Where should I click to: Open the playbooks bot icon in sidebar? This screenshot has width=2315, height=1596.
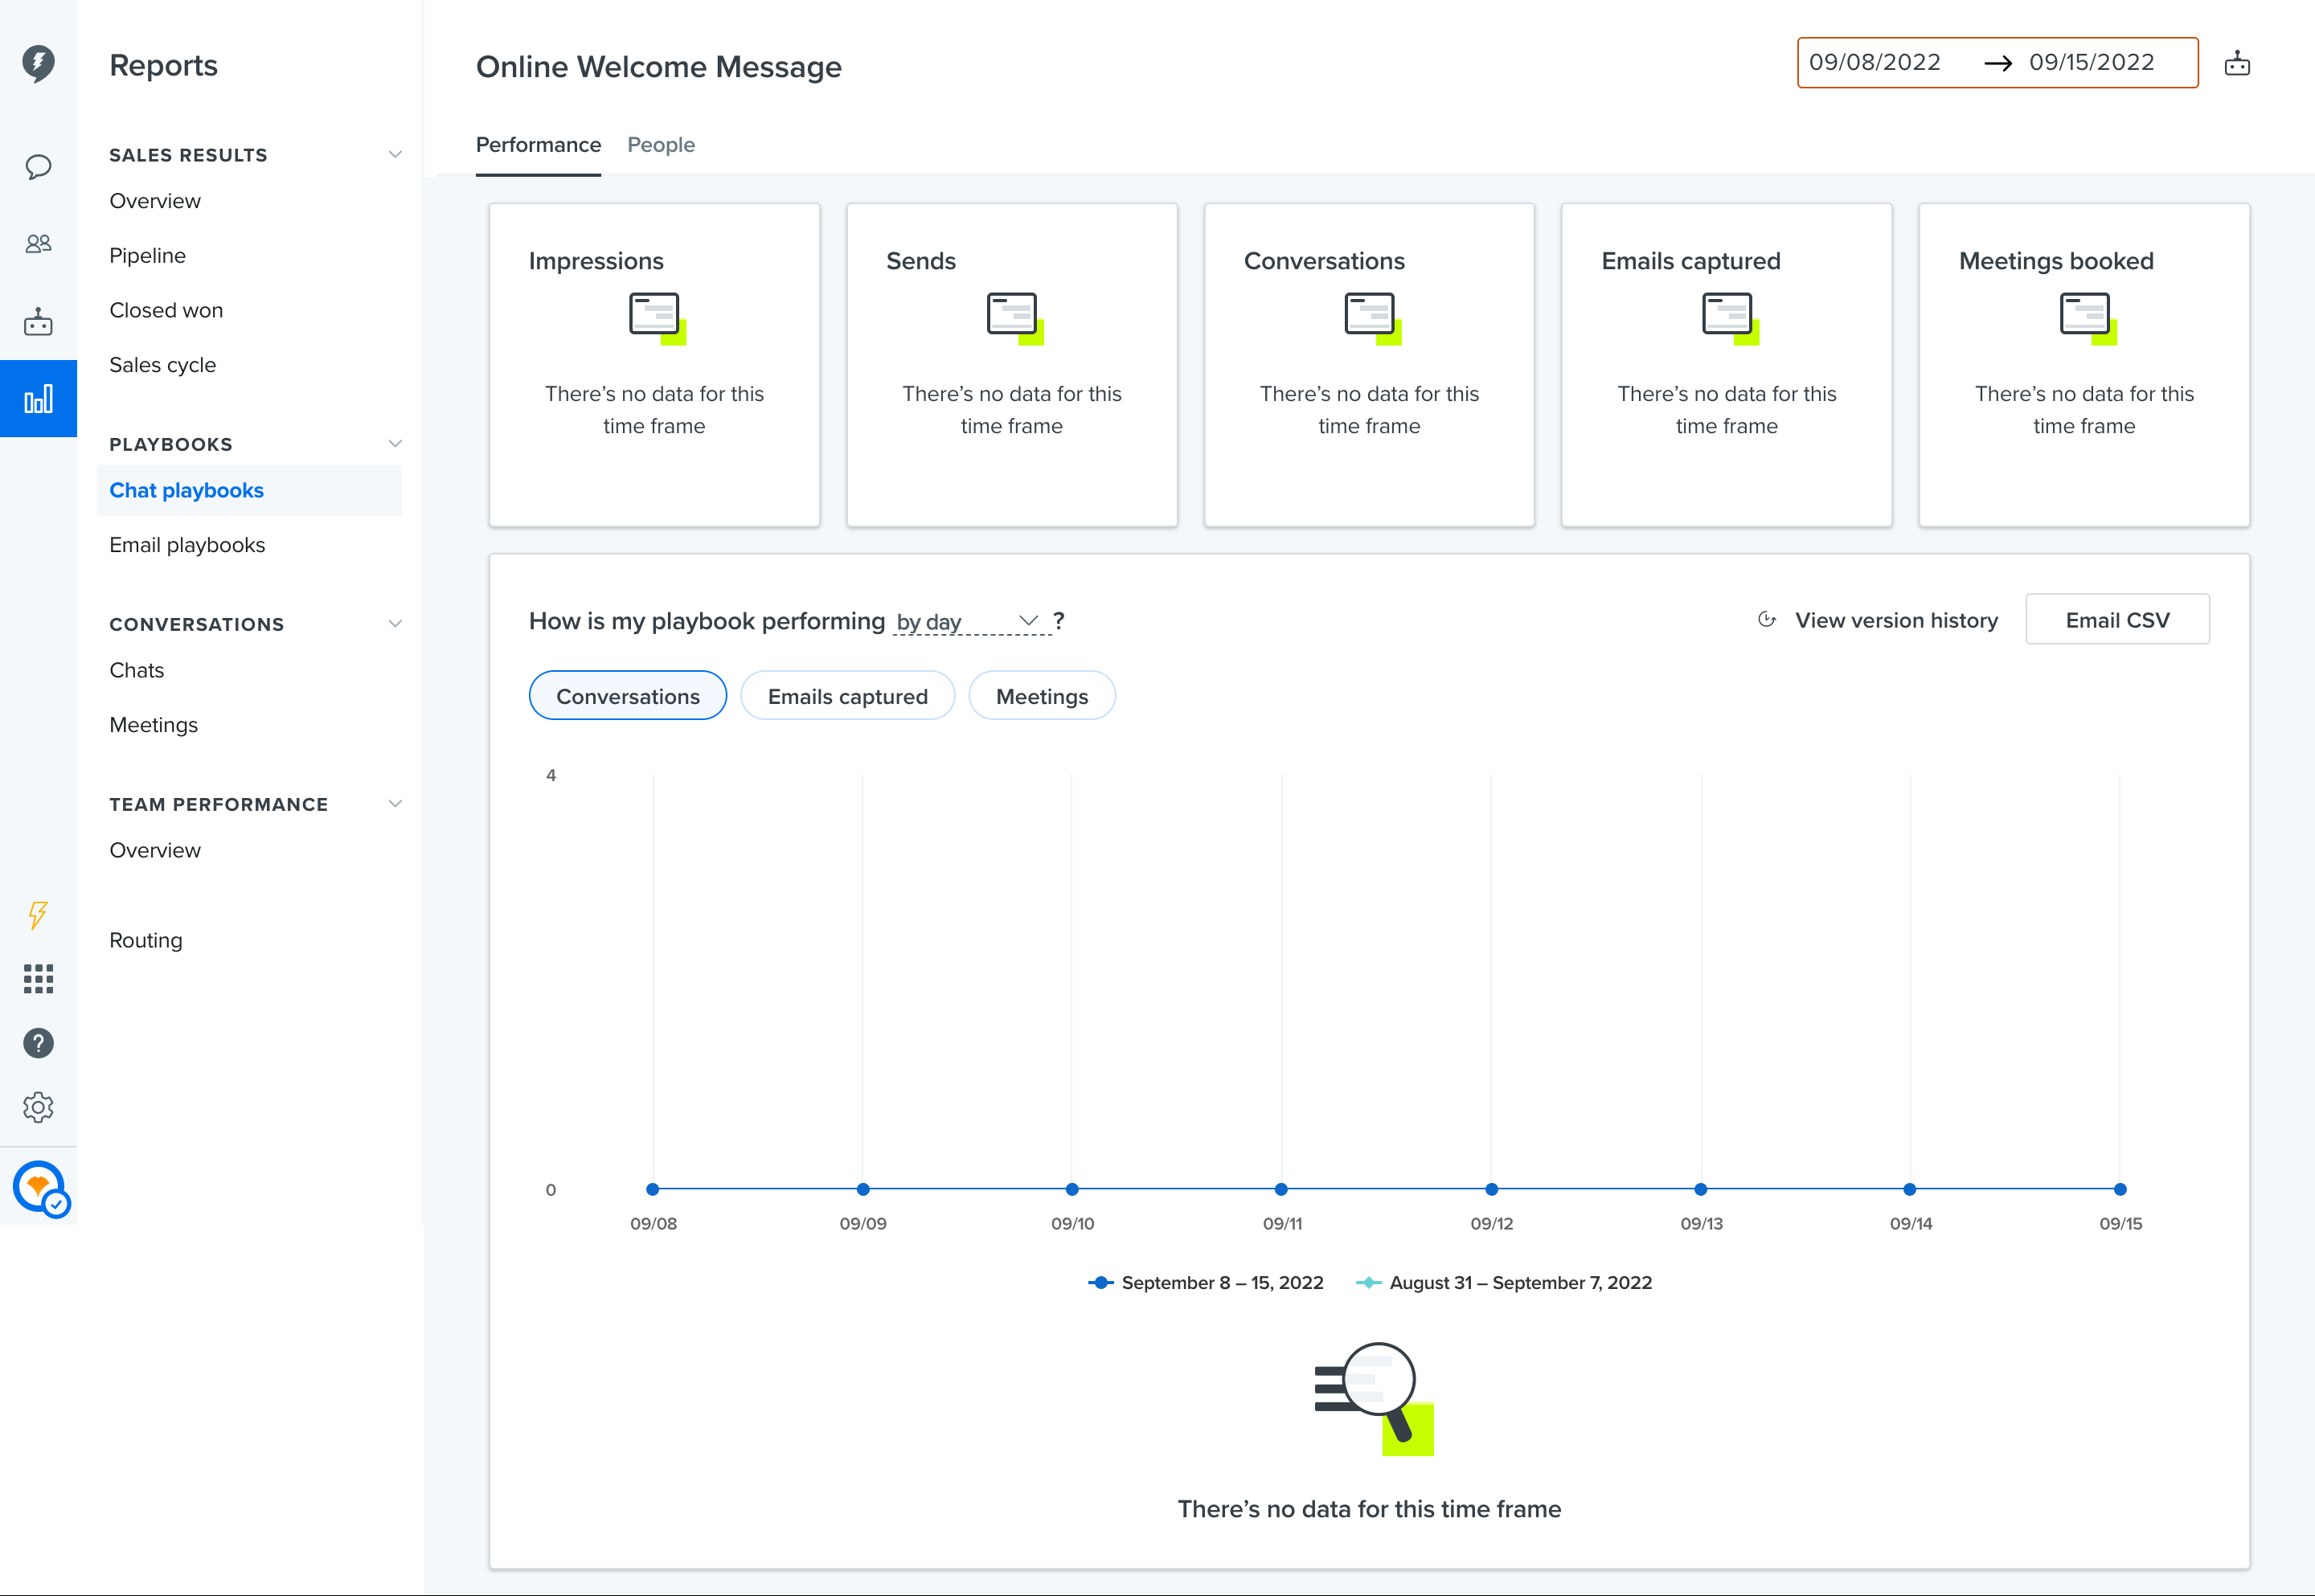(x=38, y=321)
